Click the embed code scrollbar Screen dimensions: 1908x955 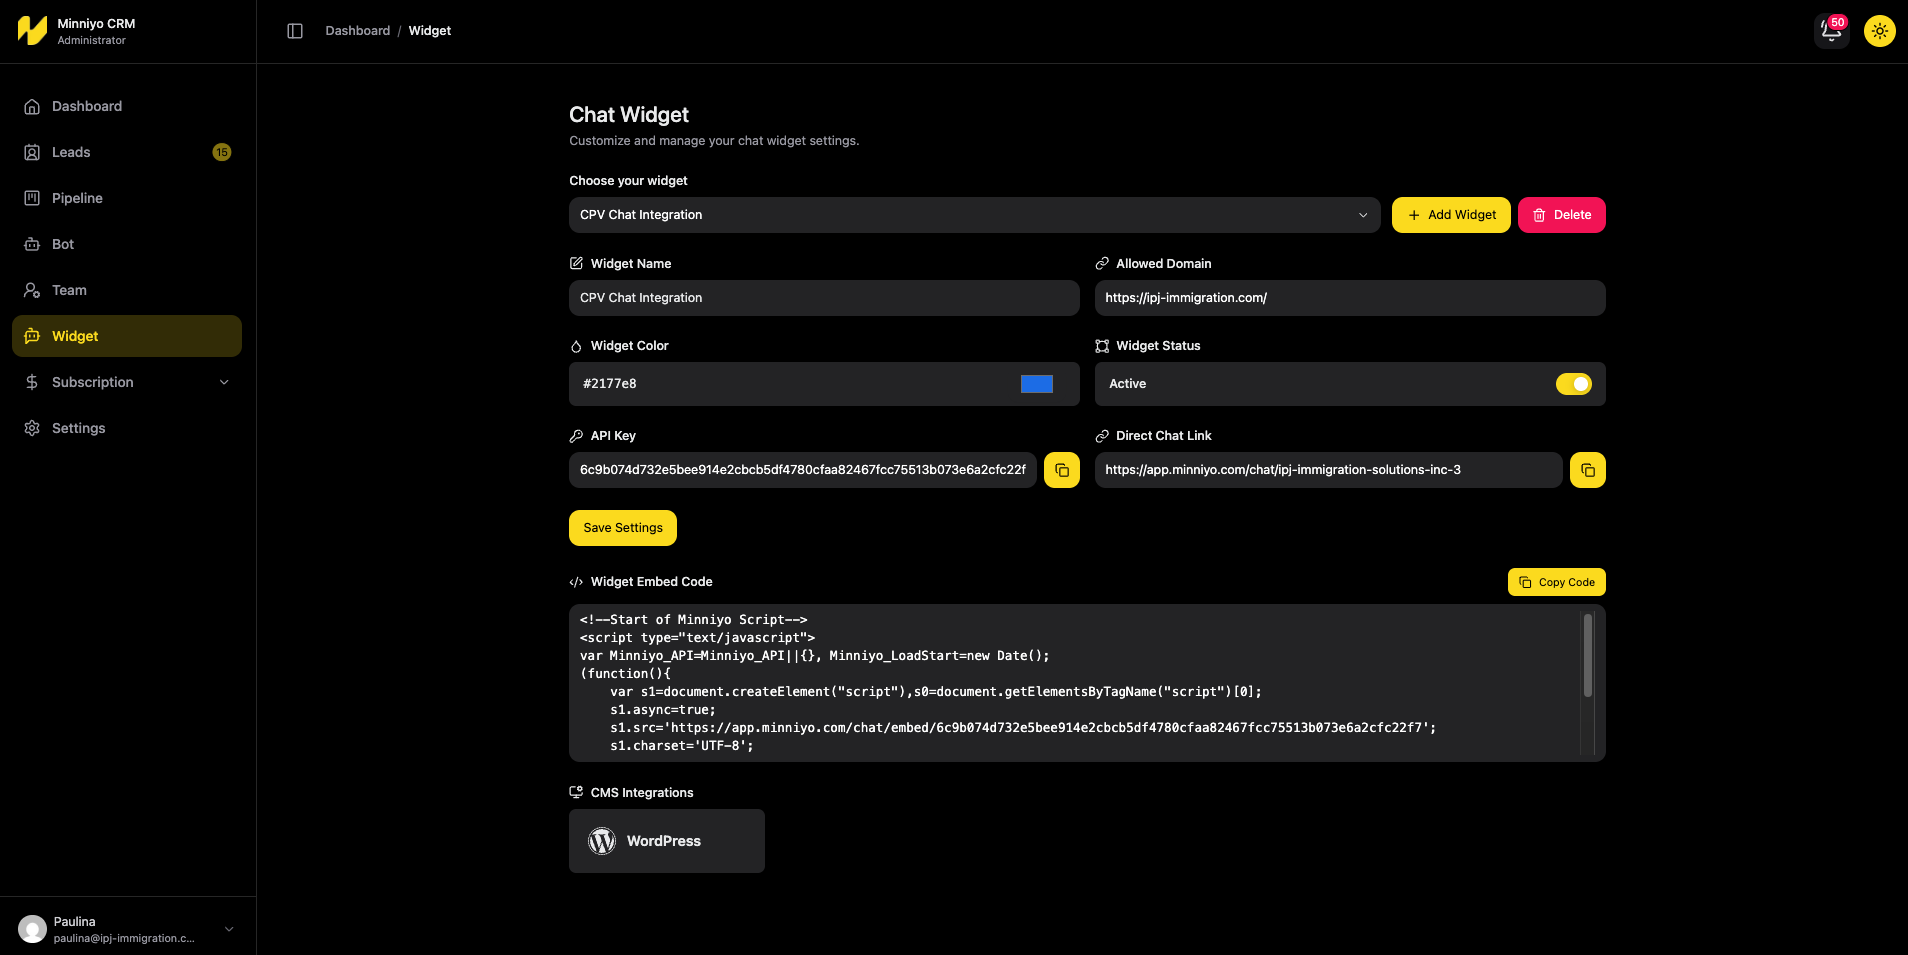(x=1588, y=655)
